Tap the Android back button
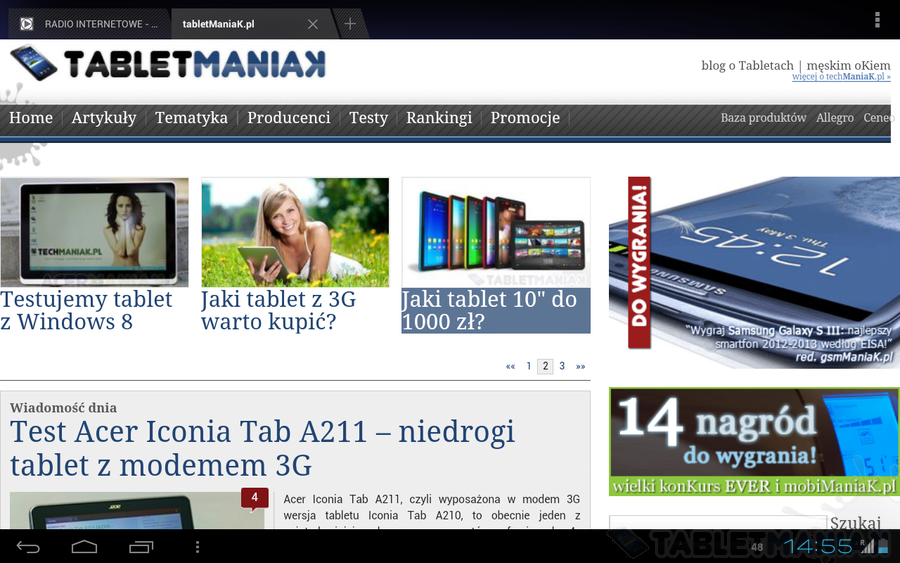 (x=28, y=547)
